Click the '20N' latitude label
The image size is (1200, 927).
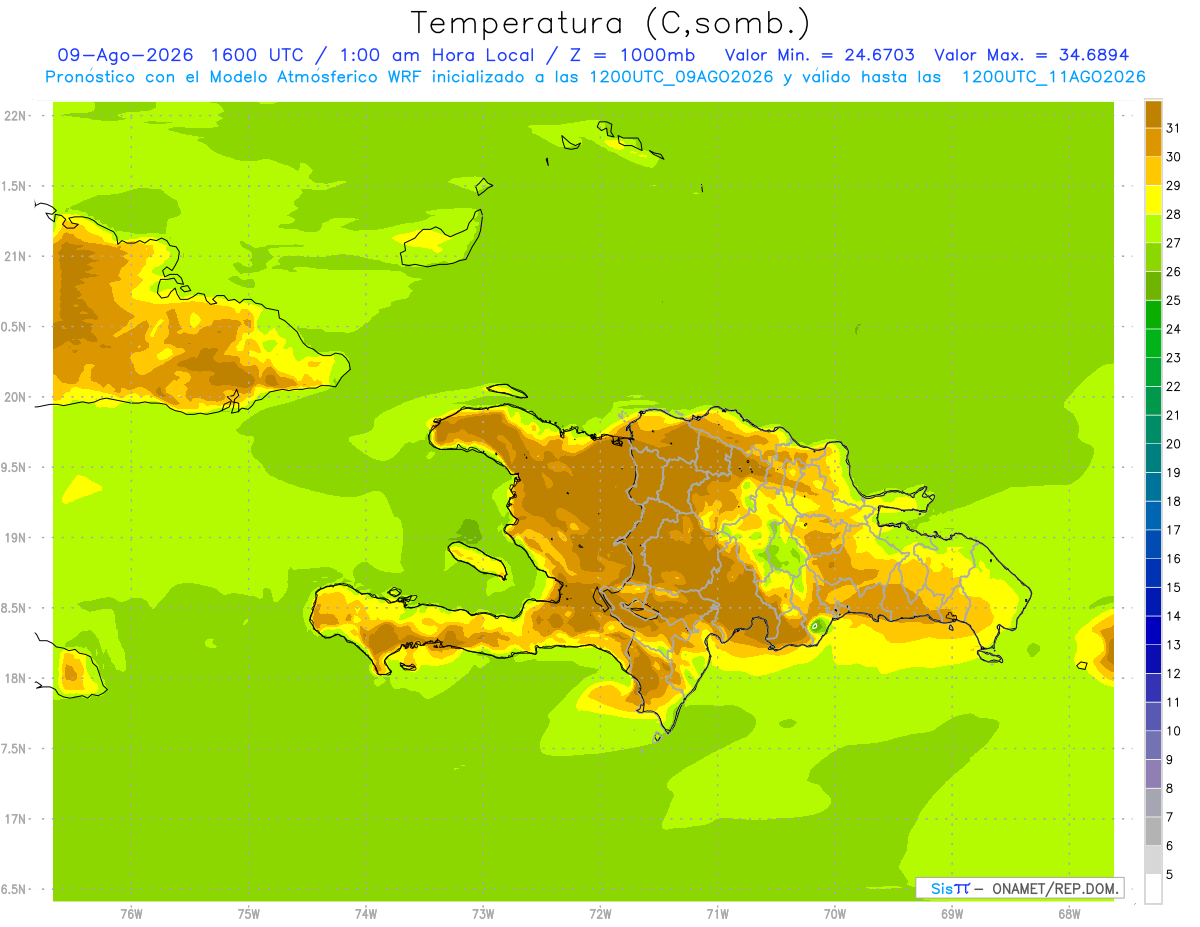[14, 397]
